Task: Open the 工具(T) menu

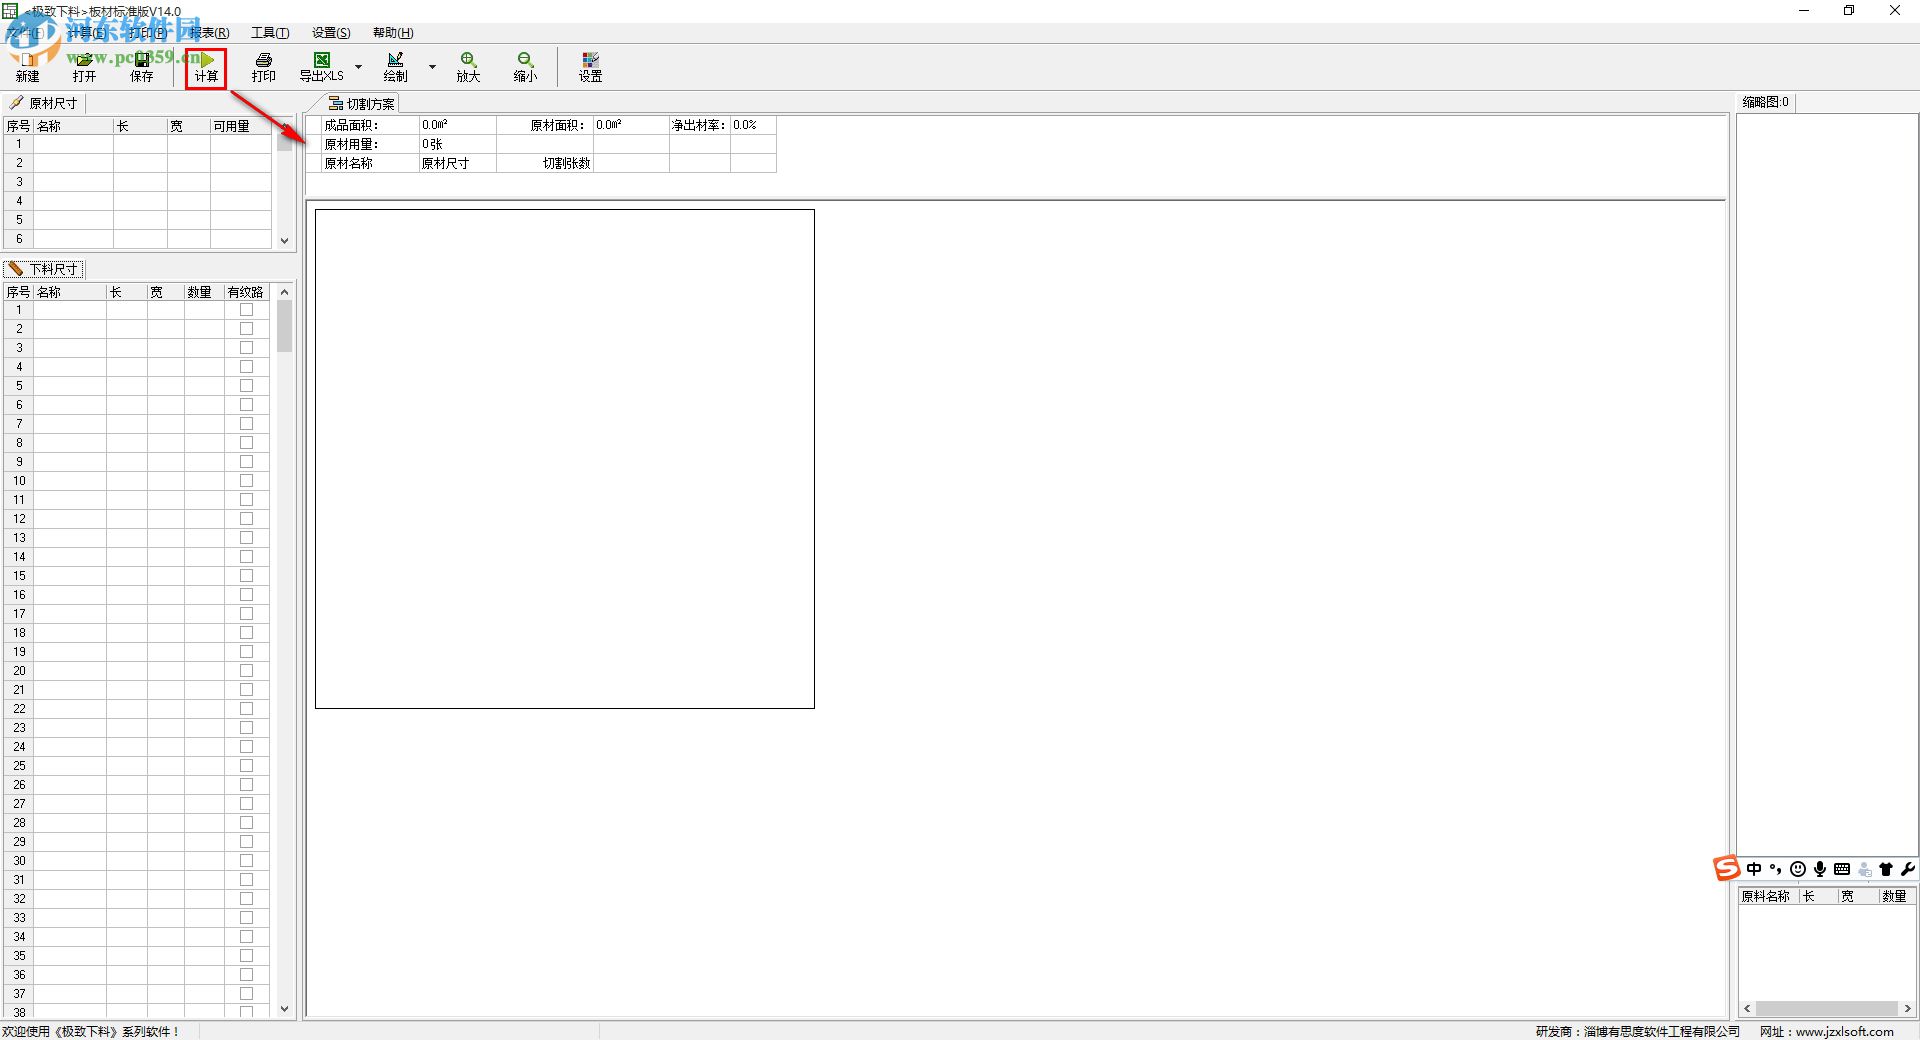Action: click(270, 33)
